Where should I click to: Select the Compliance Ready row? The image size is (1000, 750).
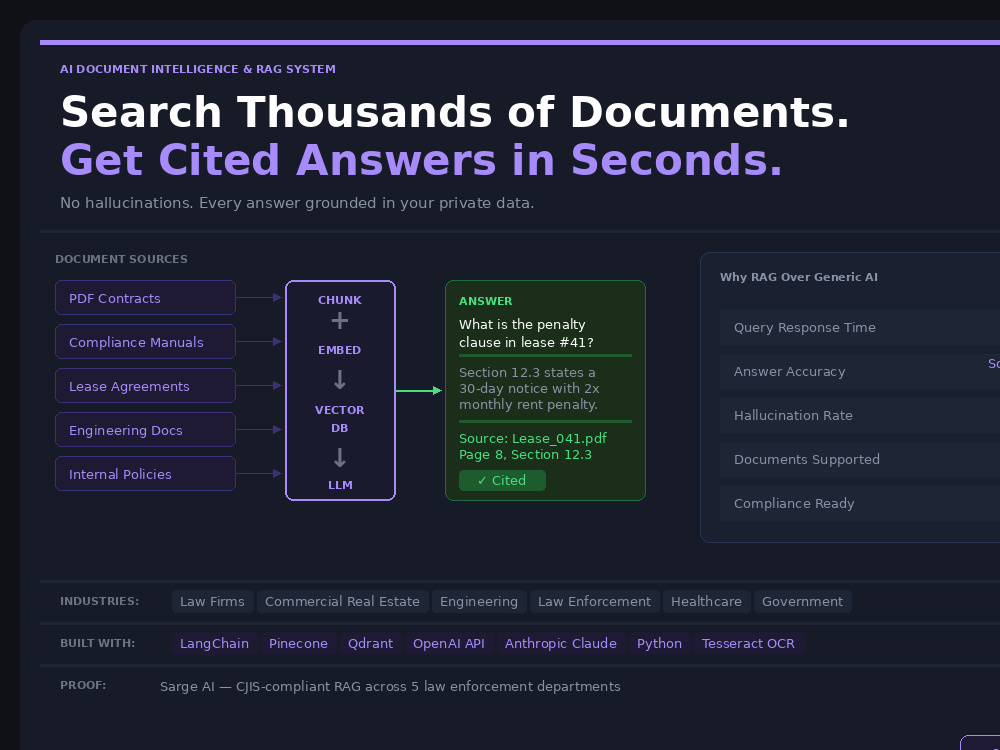(860, 503)
